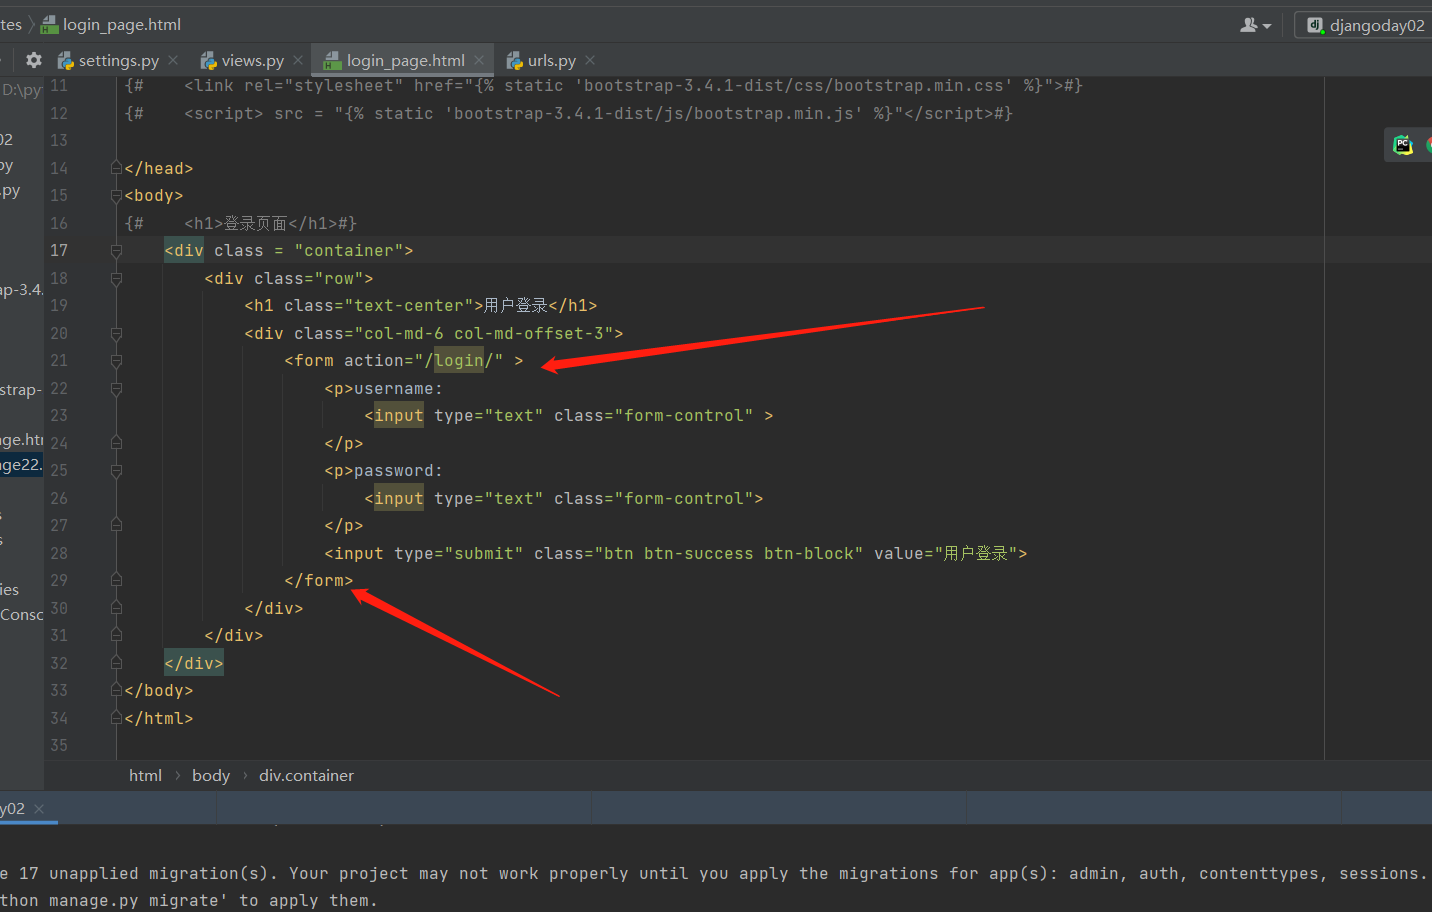
Task: Click login_page.html in the top navigation path
Action: click(x=122, y=25)
